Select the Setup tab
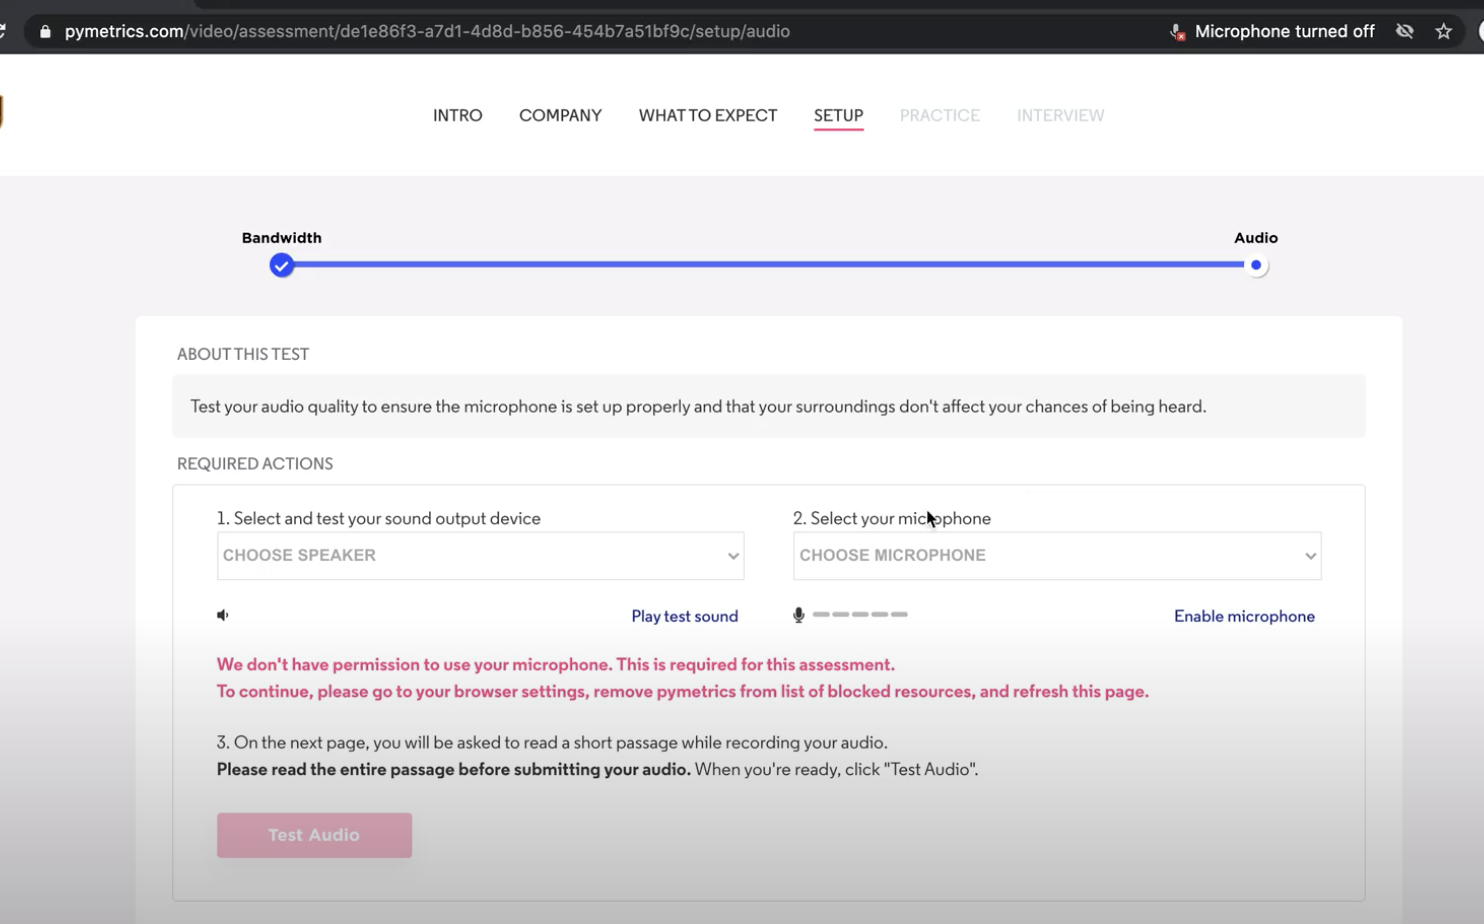The height and width of the screenshot is (924, 1484). [x=838, y=115]
